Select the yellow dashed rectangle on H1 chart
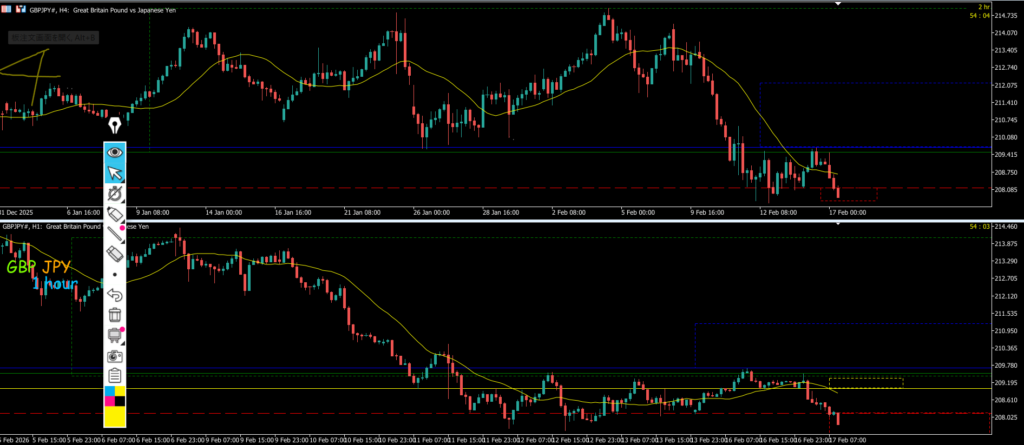The height and width of the screenshot is (445, 1024). (866, 382)
